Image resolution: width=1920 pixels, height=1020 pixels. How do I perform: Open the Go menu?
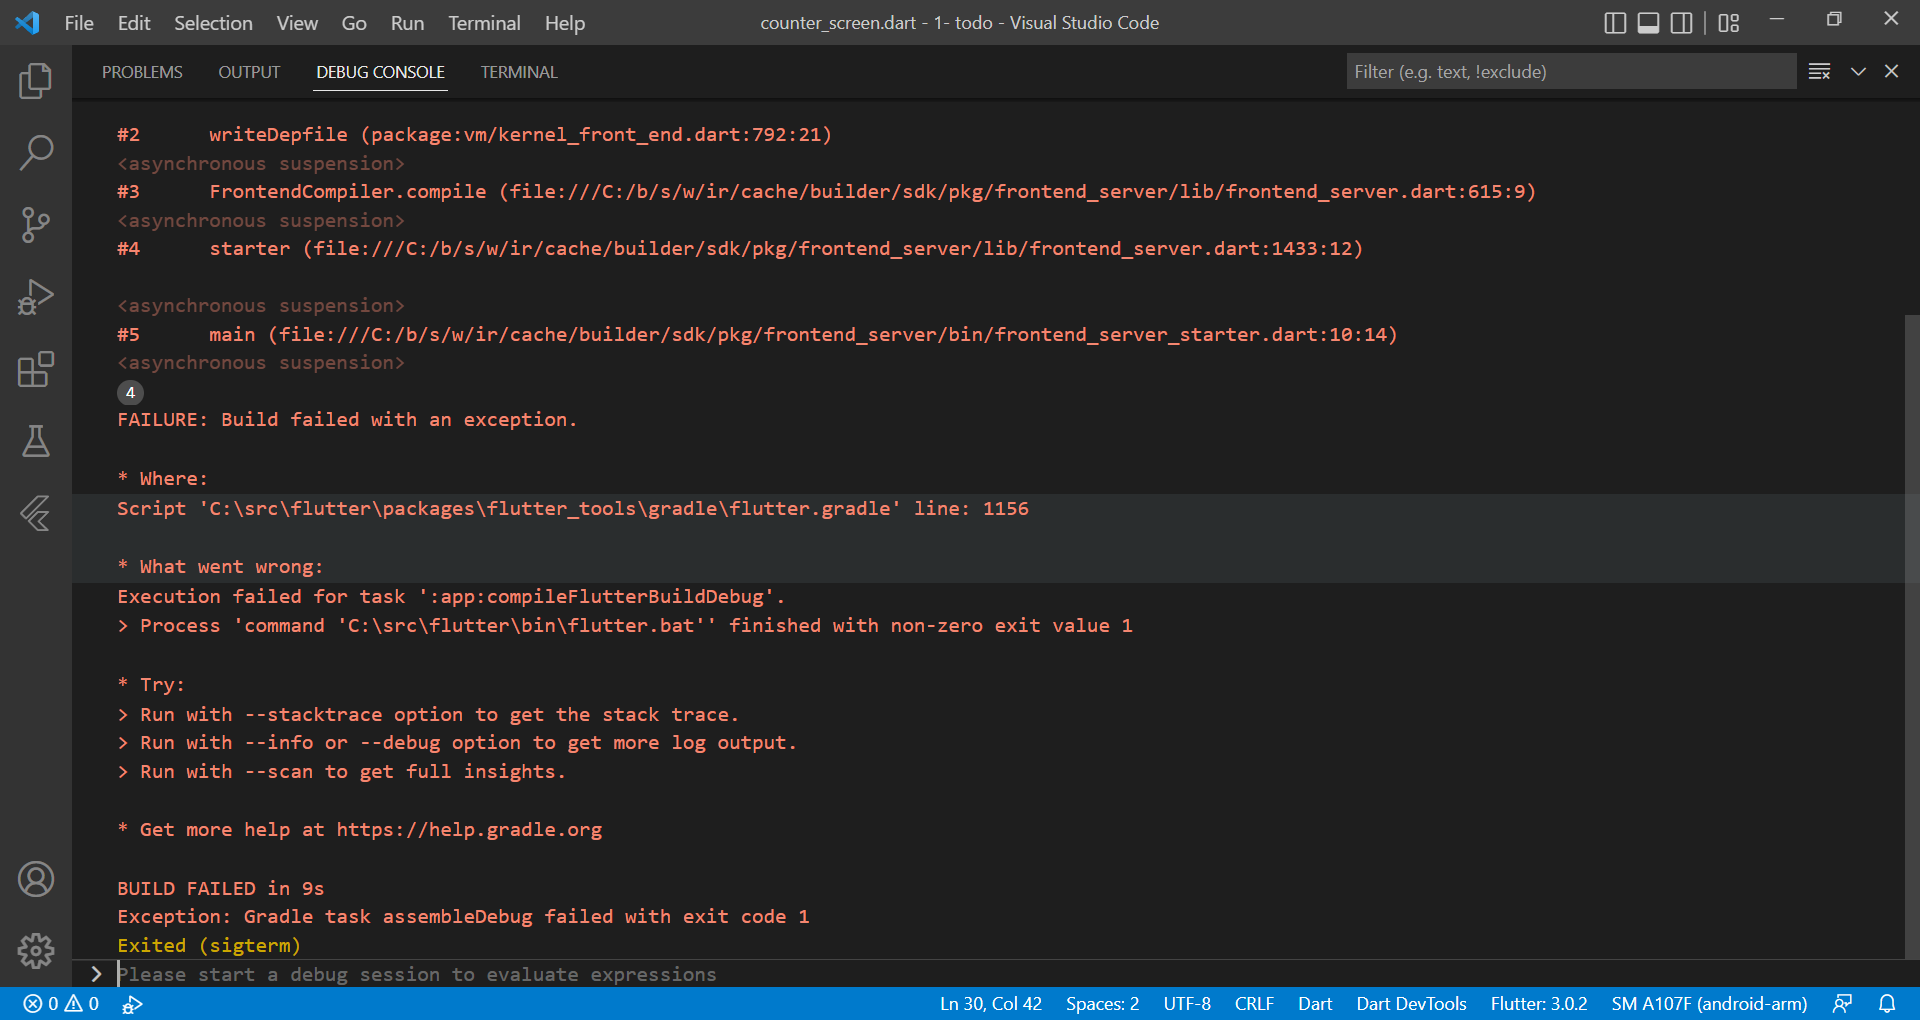pos(354,23)
